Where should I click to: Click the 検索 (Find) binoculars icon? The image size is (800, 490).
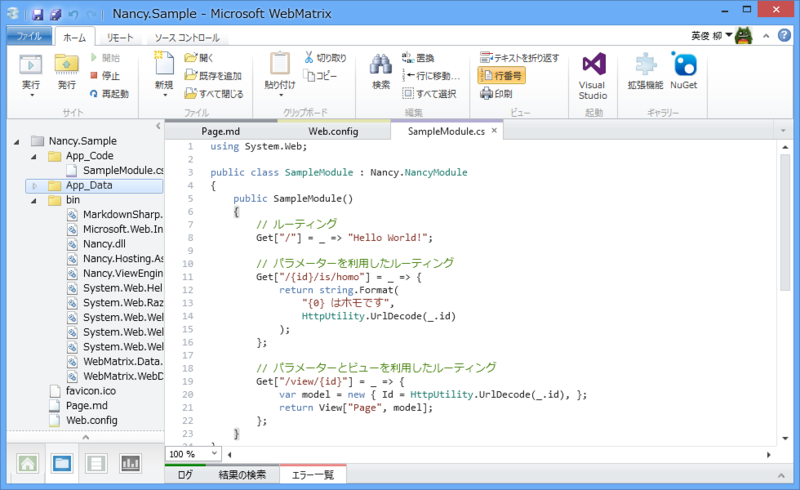(381, 65)
